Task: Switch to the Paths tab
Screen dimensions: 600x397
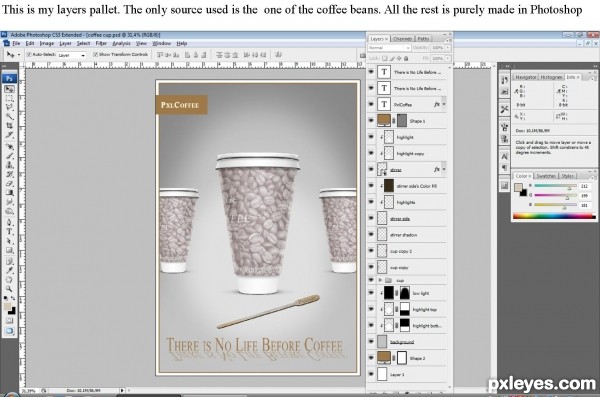Action: click(423, 39)
